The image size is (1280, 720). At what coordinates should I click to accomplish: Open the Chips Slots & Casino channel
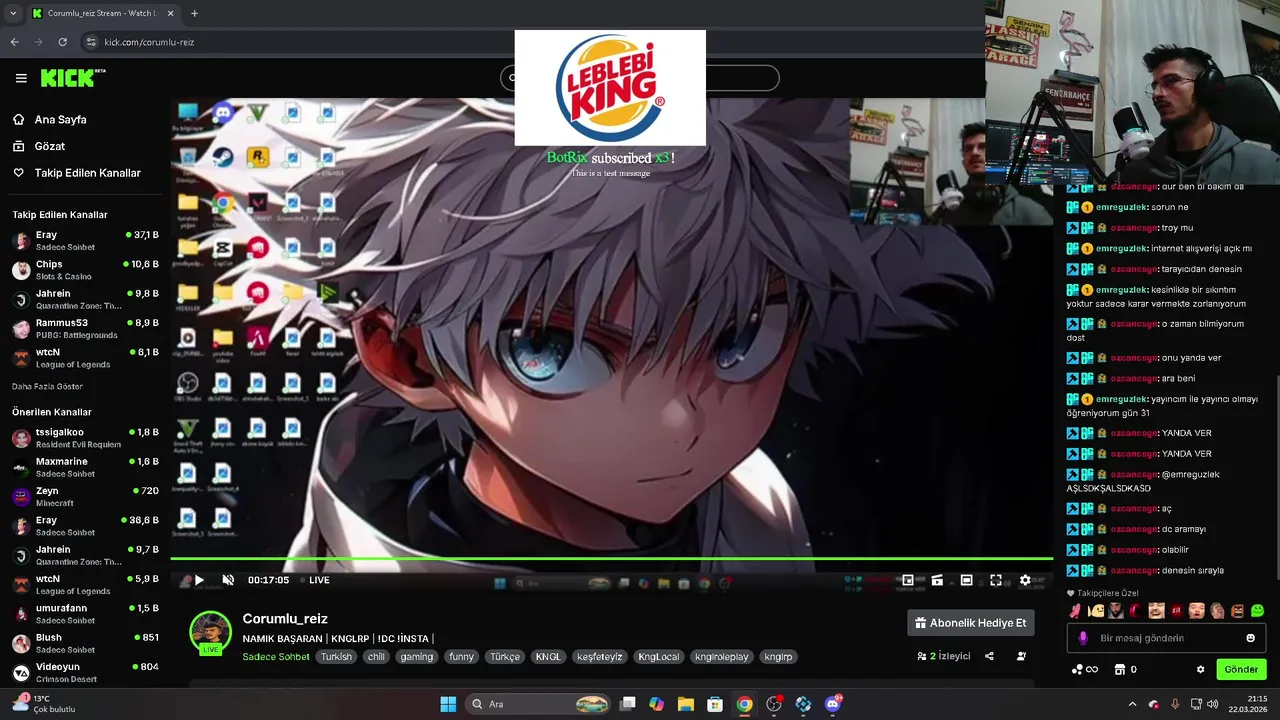click(x=85, y=270)
